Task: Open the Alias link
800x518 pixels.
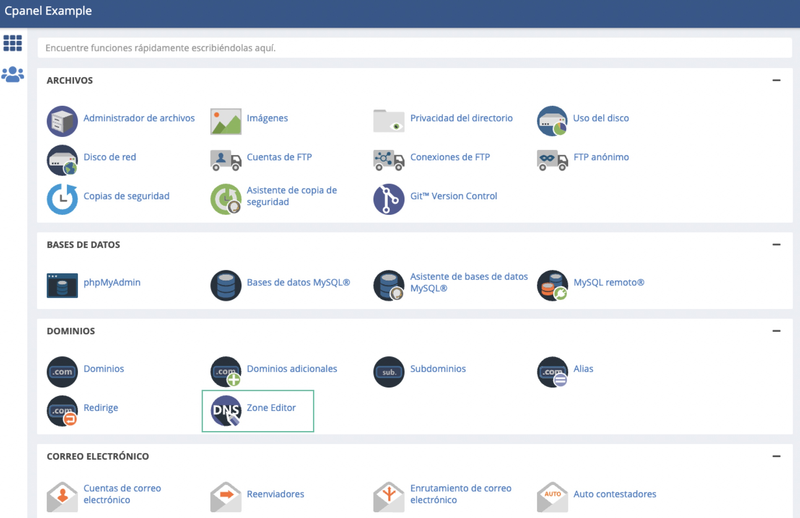Action: (583, 368)
